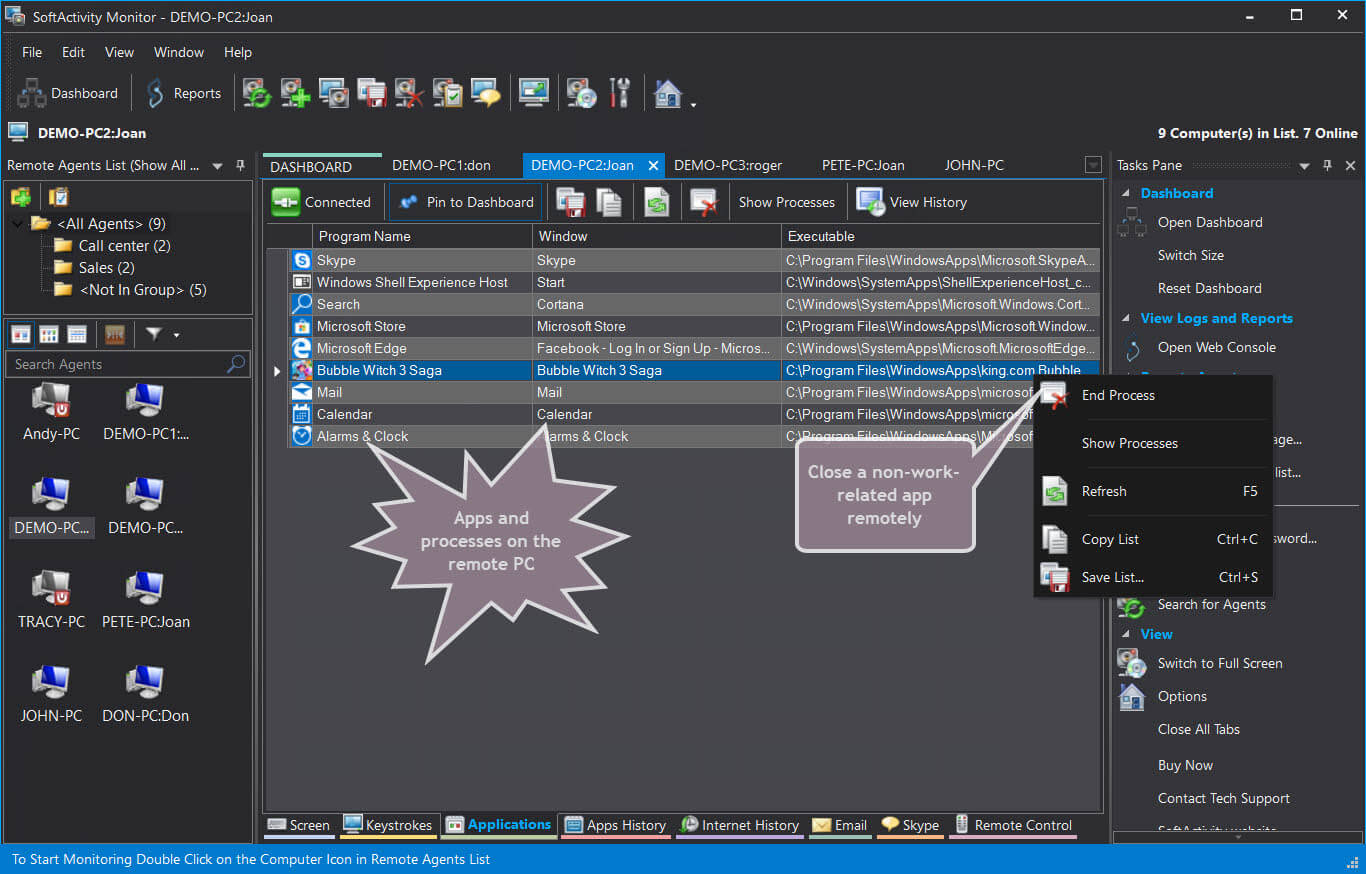Screen dimensions: 1366x874
Task: Click the magnifier icon in Search Agents
Action: point(236,364)
